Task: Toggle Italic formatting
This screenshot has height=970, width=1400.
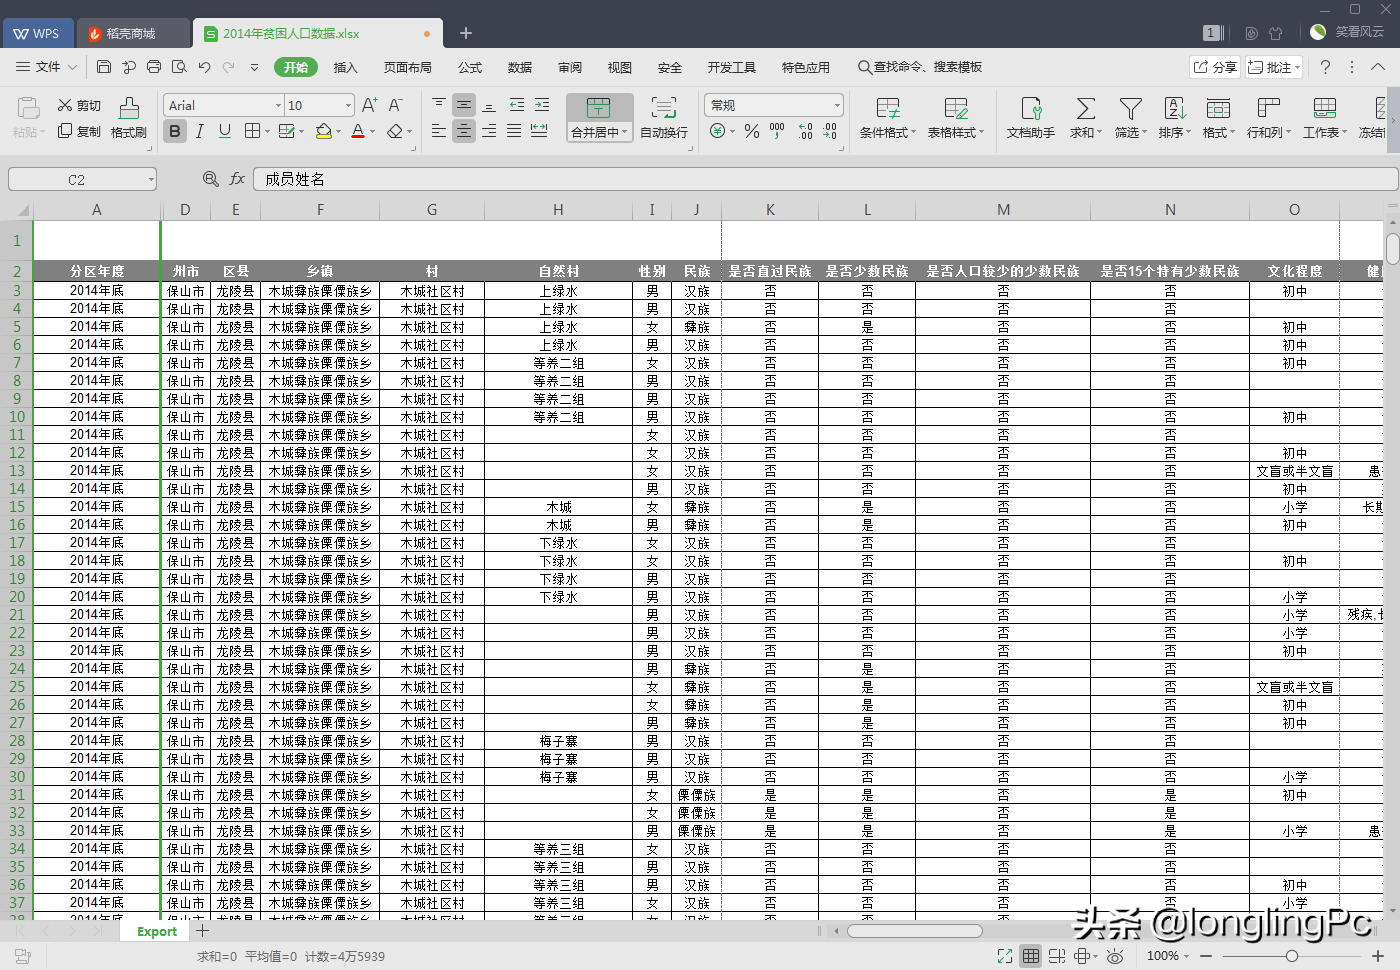Action: (200, 131)
